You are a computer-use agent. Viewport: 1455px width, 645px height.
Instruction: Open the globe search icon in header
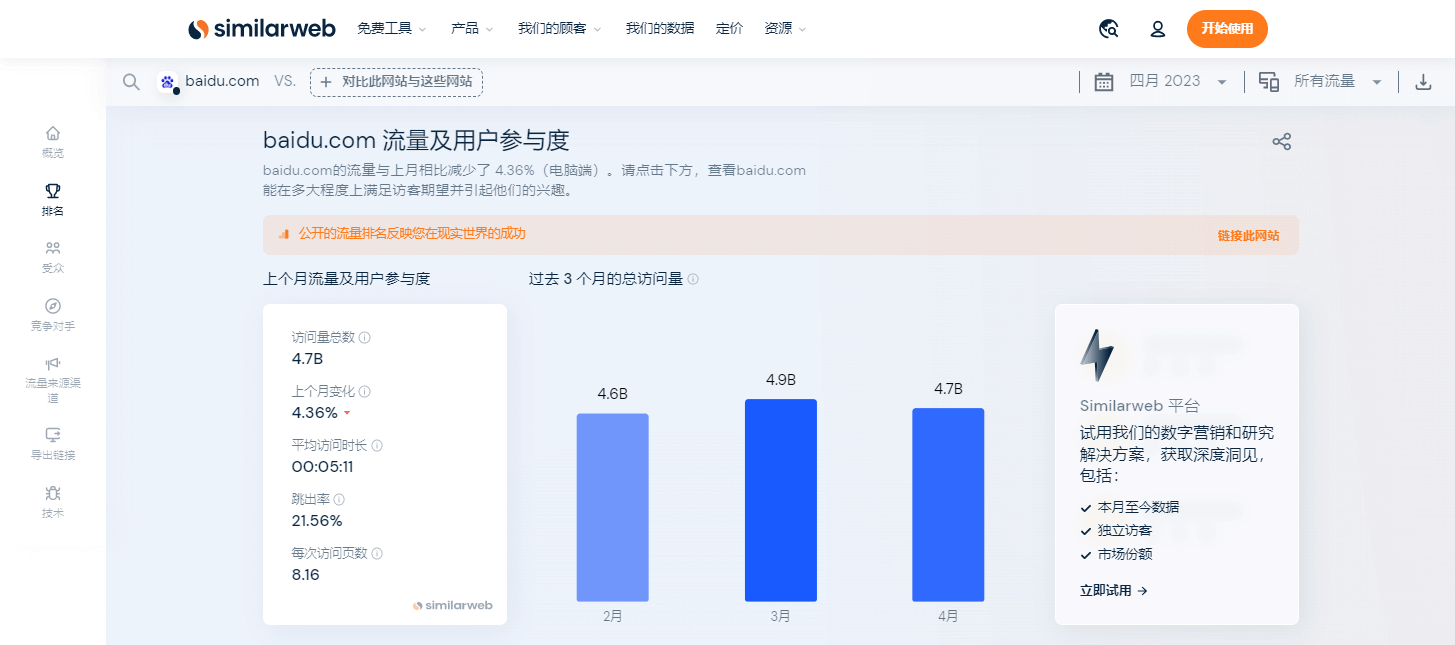pyautogui.click(x=1108, y=29)
